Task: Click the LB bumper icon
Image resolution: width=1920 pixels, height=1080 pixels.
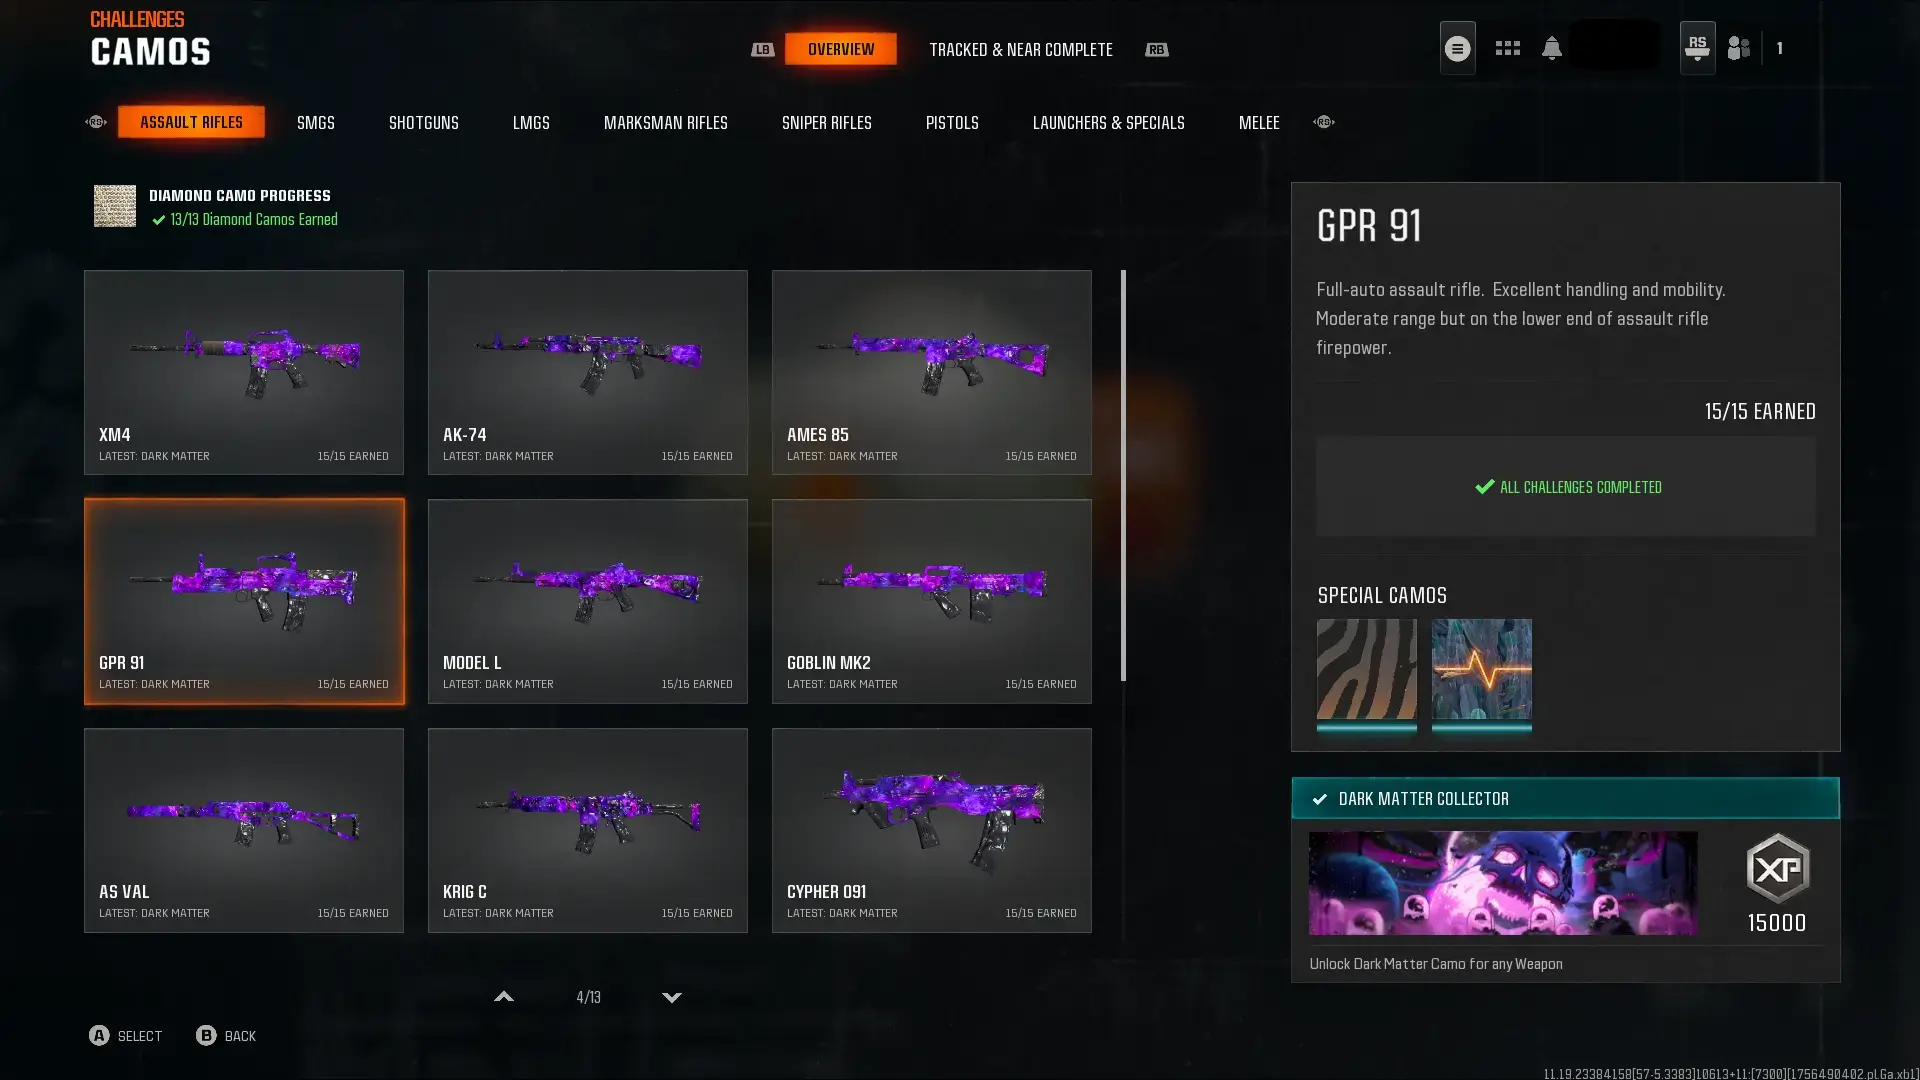Action: (x=762, y=49)
